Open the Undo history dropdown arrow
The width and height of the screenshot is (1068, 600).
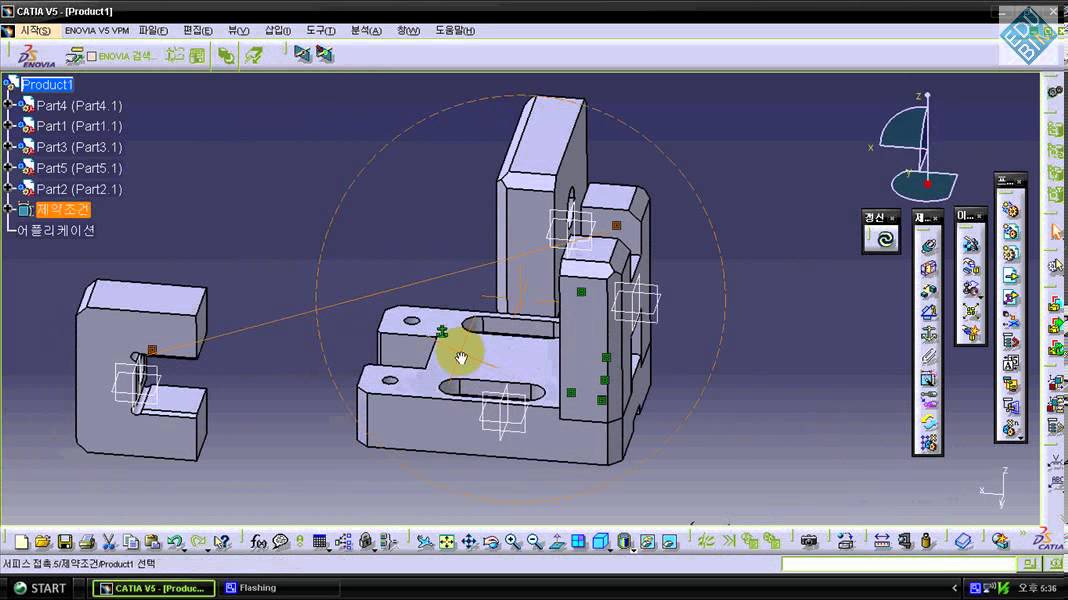click(186, 548)
